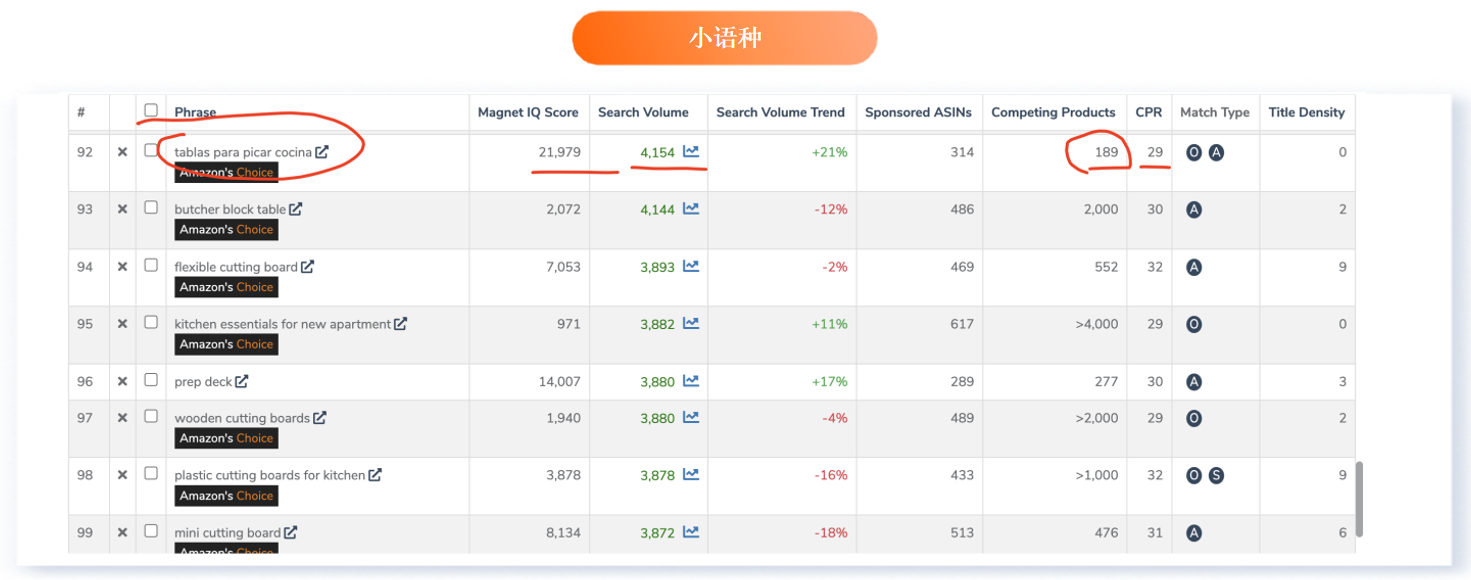Toggle the select-all checkbox in header

pyautogui.click(x=151, y=110)
